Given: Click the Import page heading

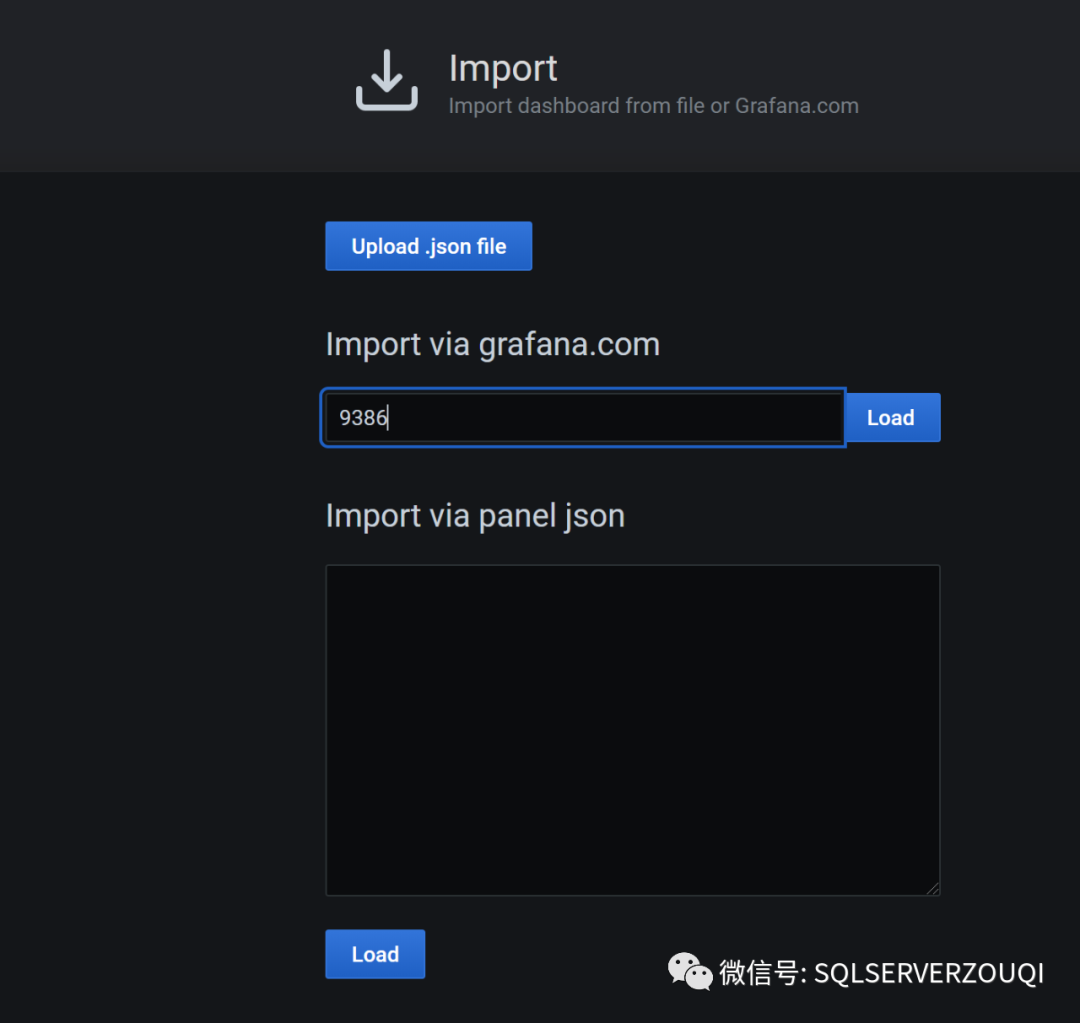Looking at the screenshot, I should coord(503,68).
